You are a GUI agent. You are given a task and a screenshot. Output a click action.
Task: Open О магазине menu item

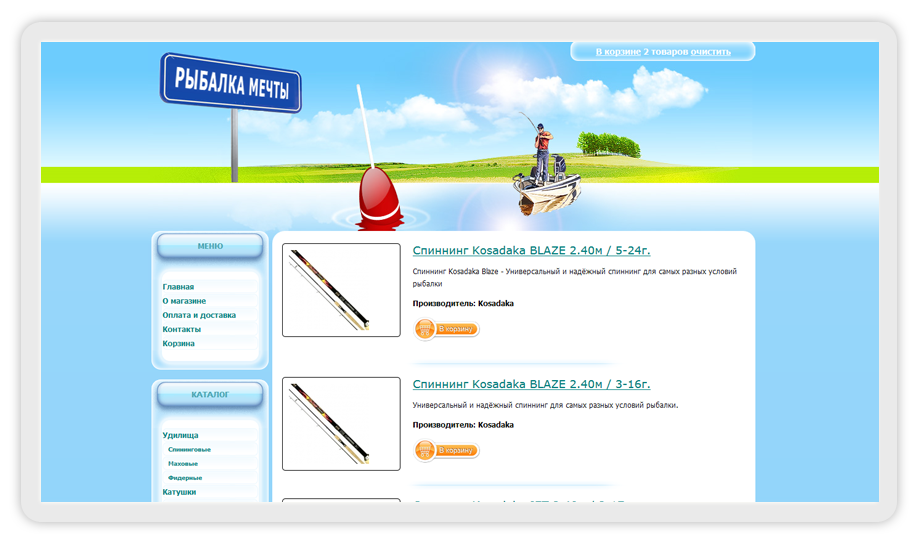pyautogui.click(x=184, y=301)
